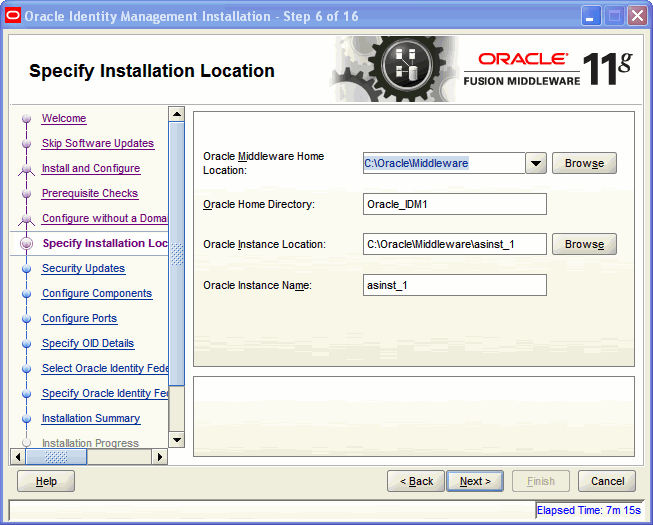This screenshot has height=525, width=653.
Task: Go to Configure Ports step
Action: tap(80, 318)
